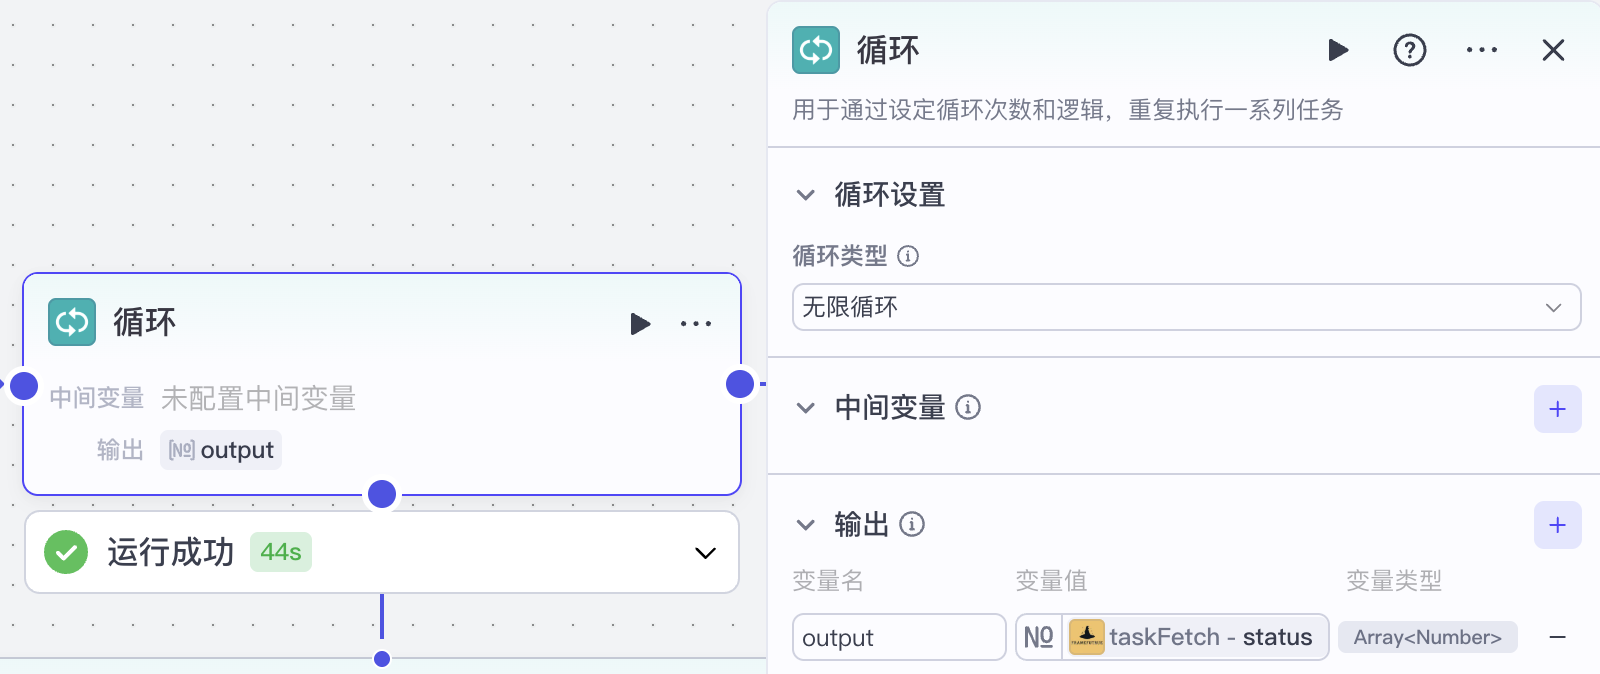Click the info icon next to 中间变量
Viewport: 1600px width, 674px height.
click(x=969, y=407)
